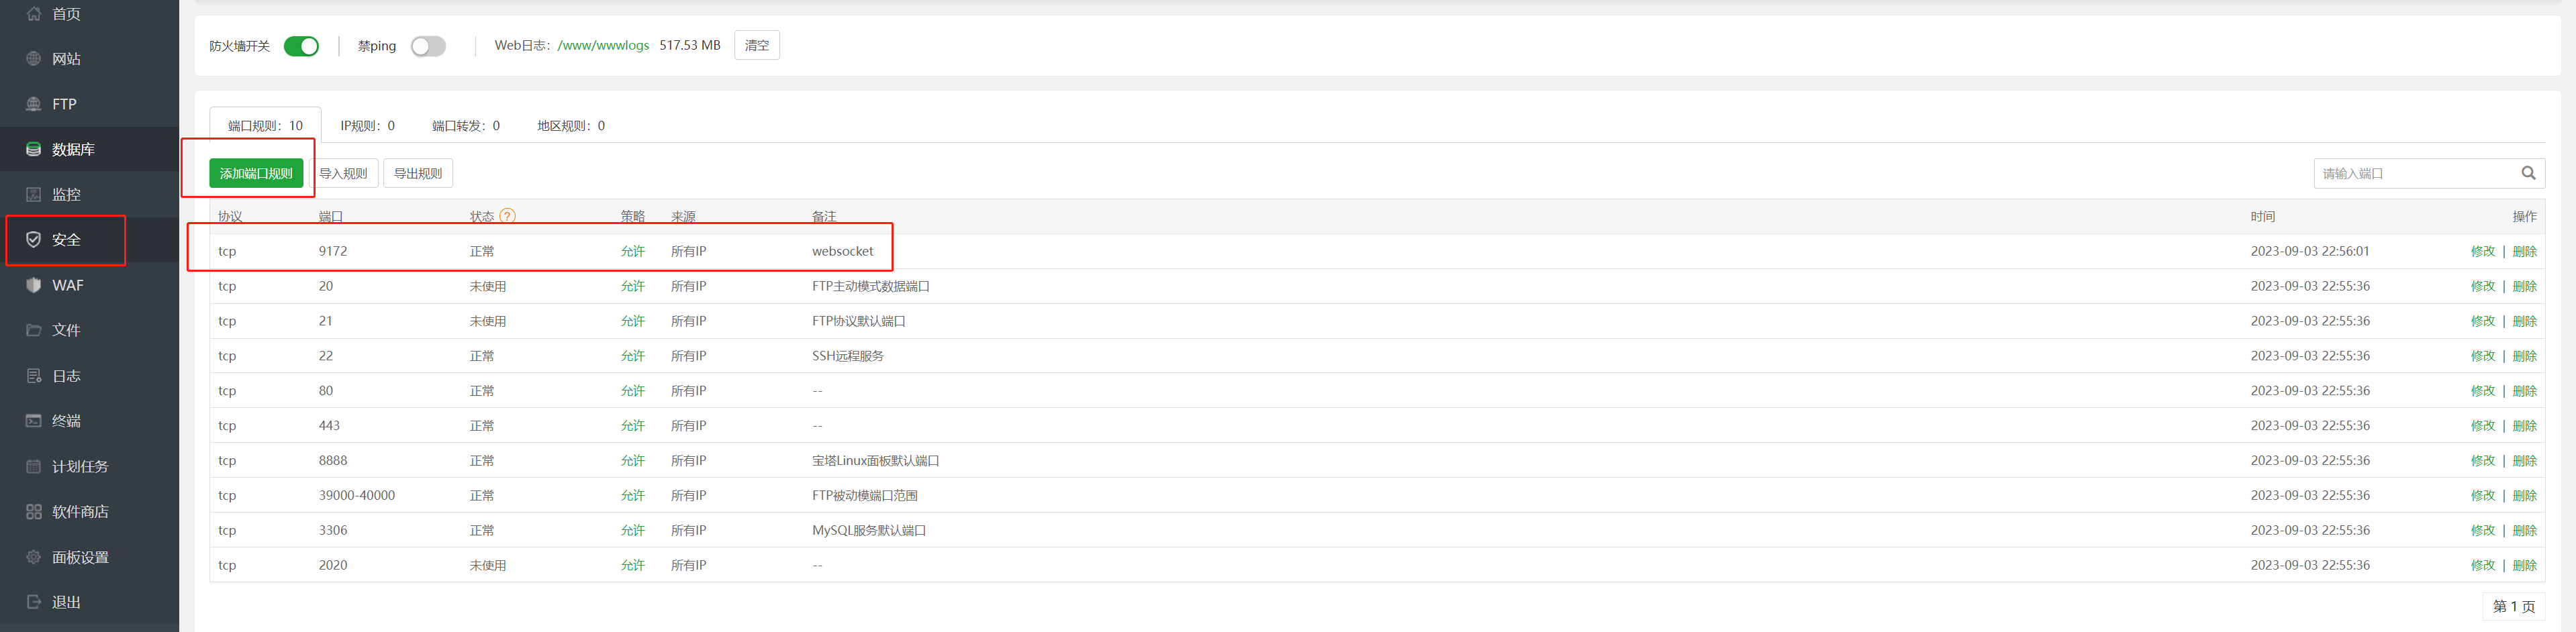
Task: Click the 清空 web log button
Action: pyautogui.click(x=757, y=45)
